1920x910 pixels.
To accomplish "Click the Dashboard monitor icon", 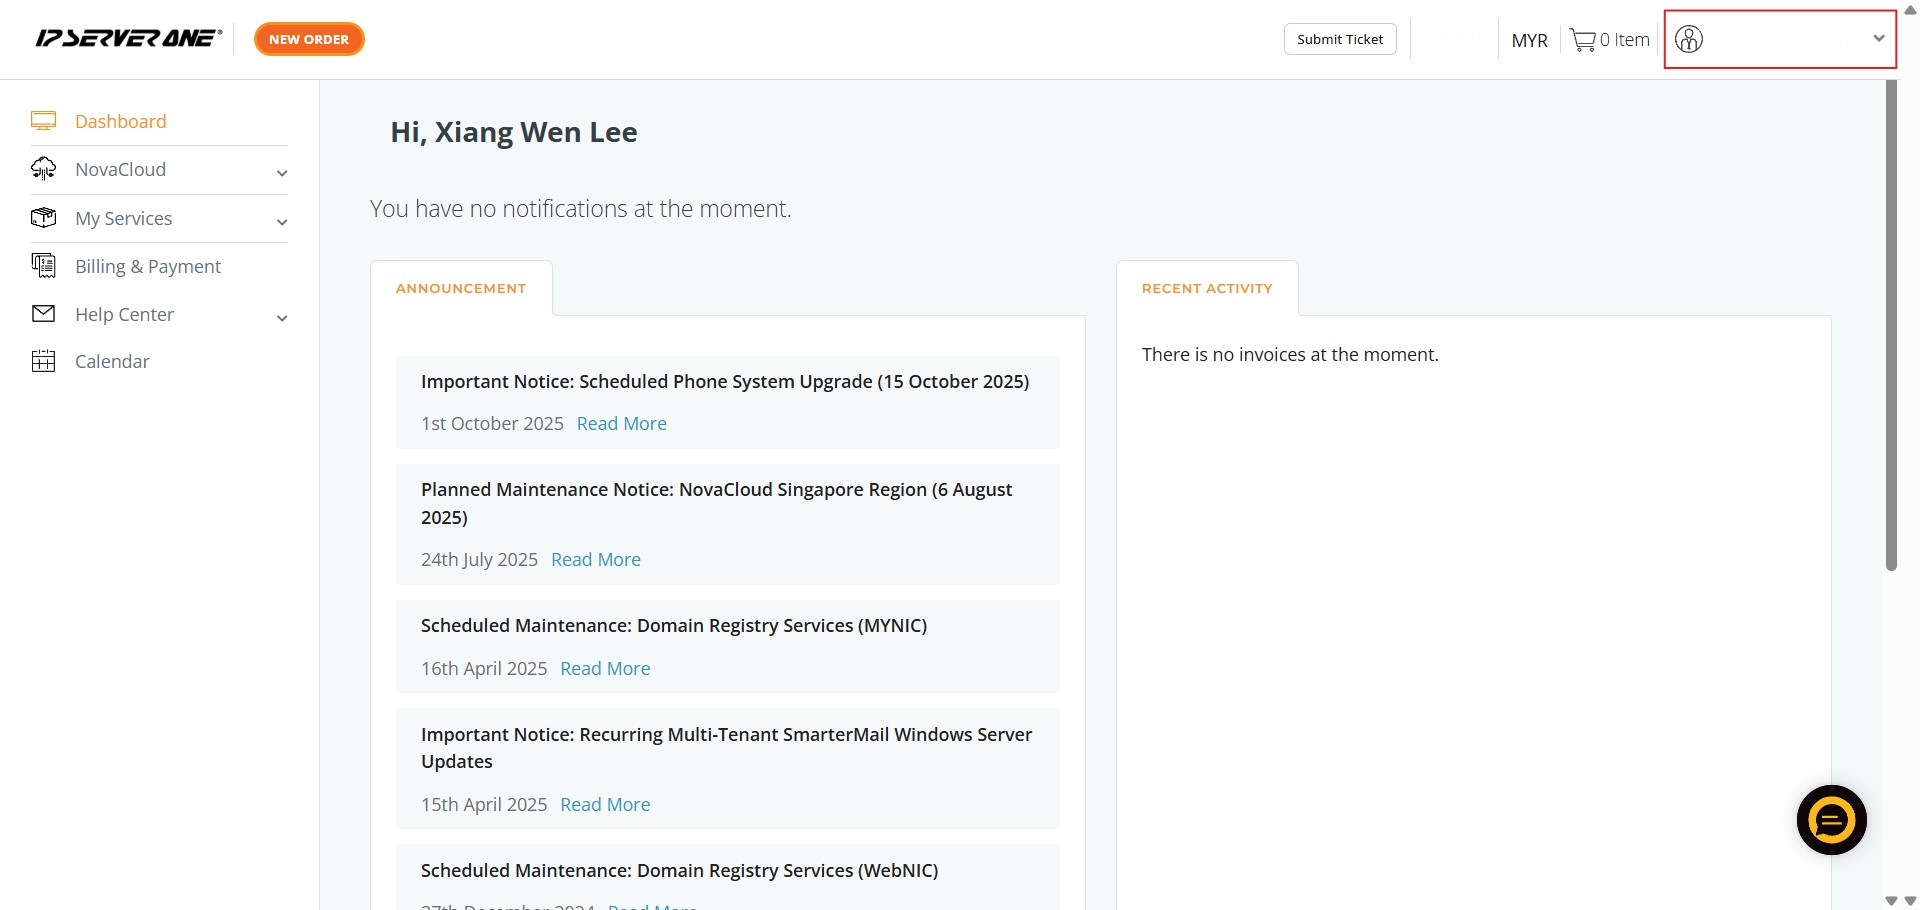I will 43,121.
